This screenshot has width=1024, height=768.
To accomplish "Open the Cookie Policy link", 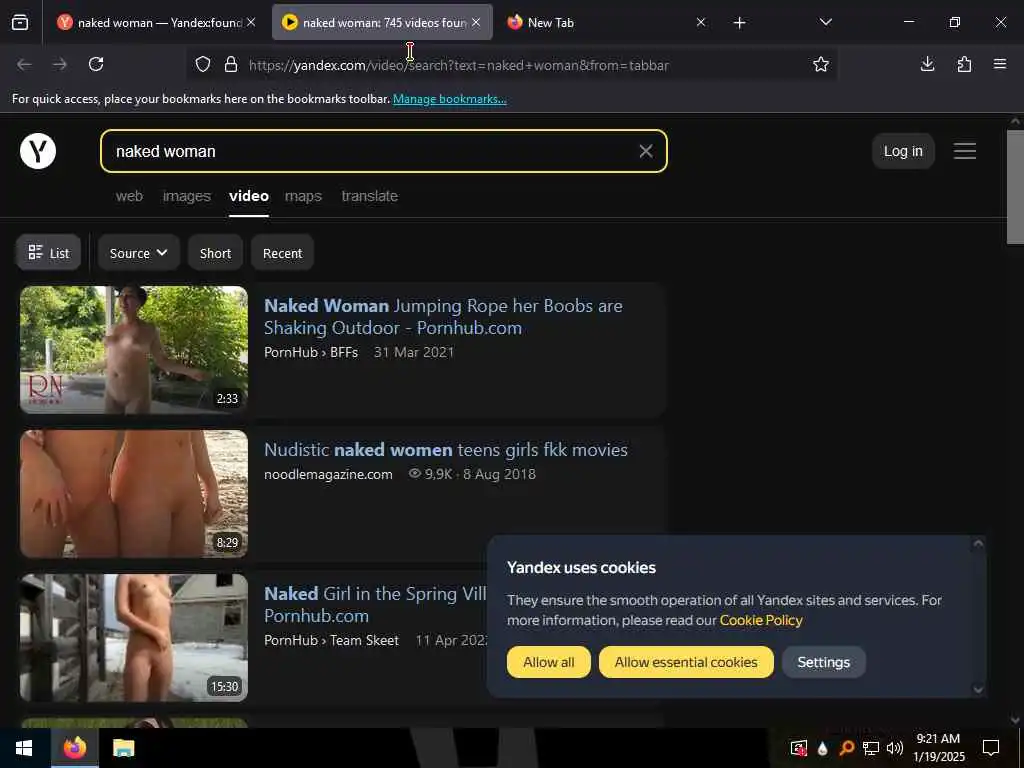I will pyautogui.click(x=761, y=620).
